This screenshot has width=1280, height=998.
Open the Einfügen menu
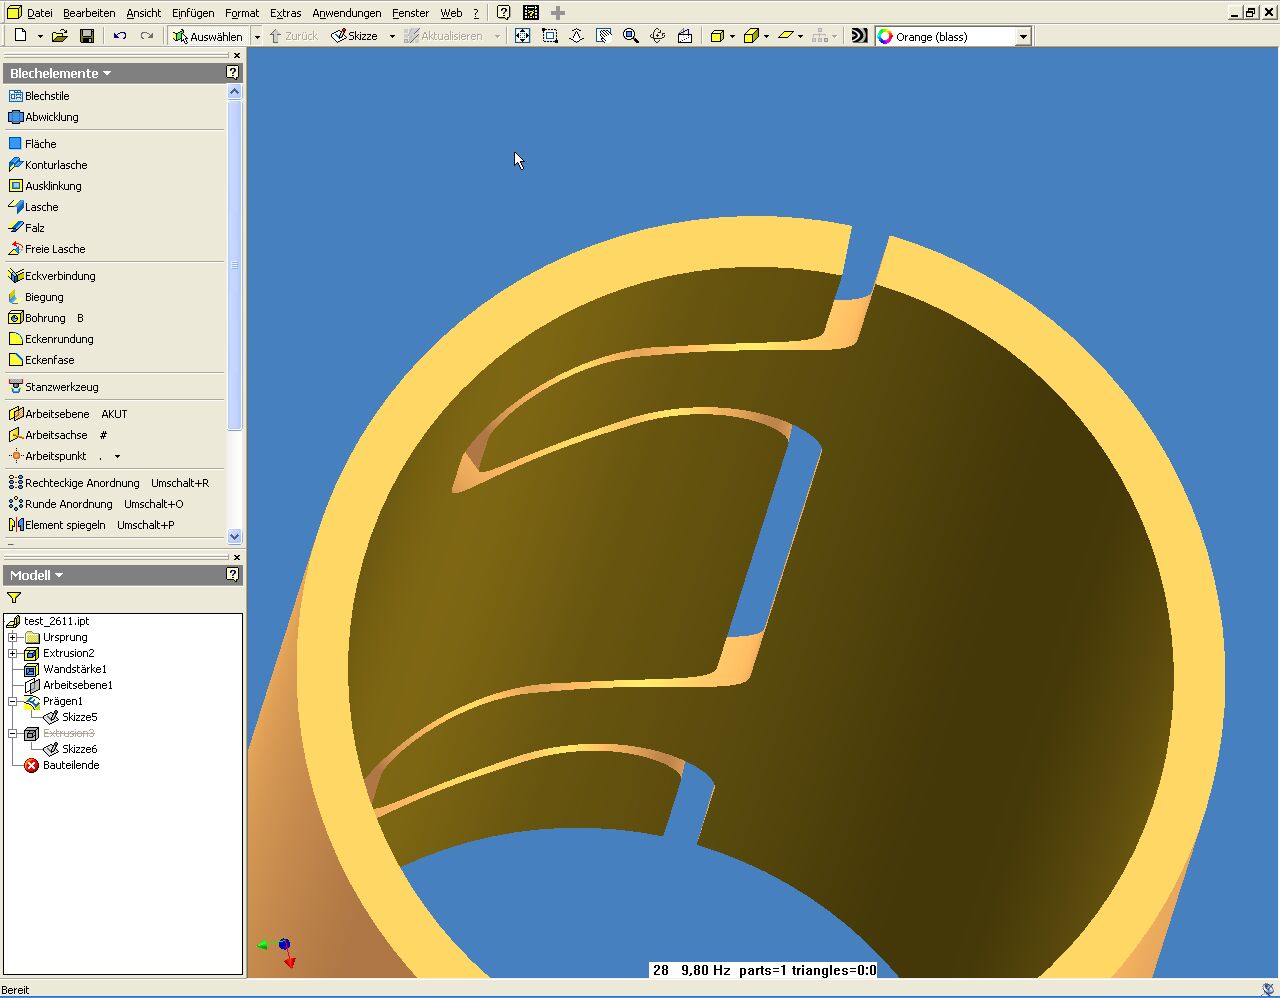coord(193,13)
